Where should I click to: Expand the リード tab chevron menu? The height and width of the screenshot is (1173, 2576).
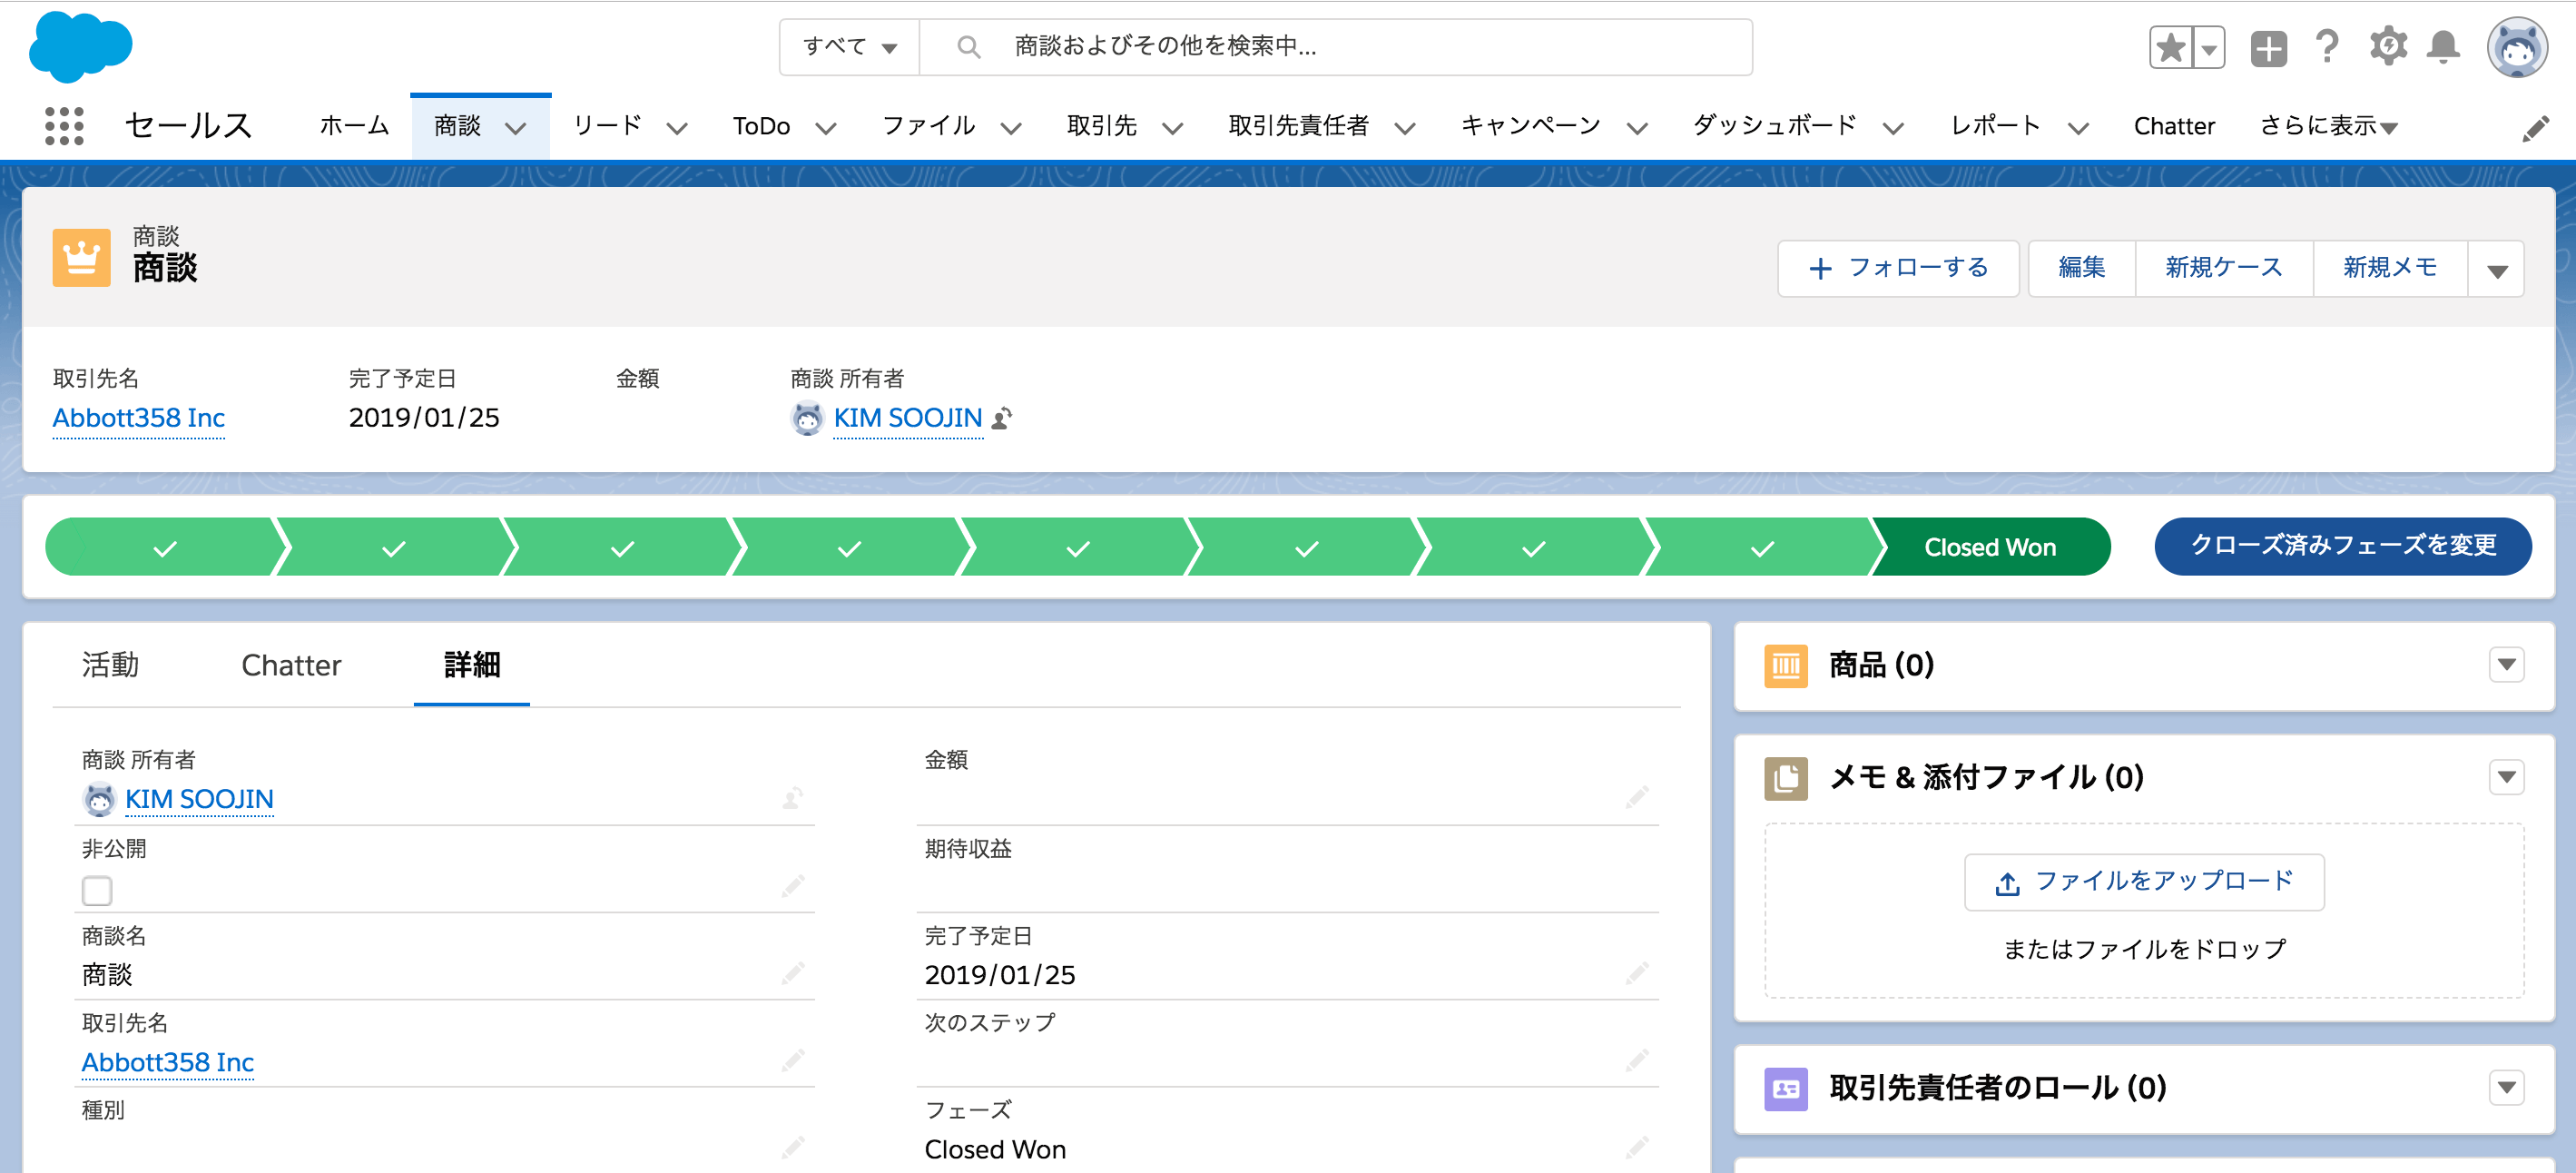point(677,128)
